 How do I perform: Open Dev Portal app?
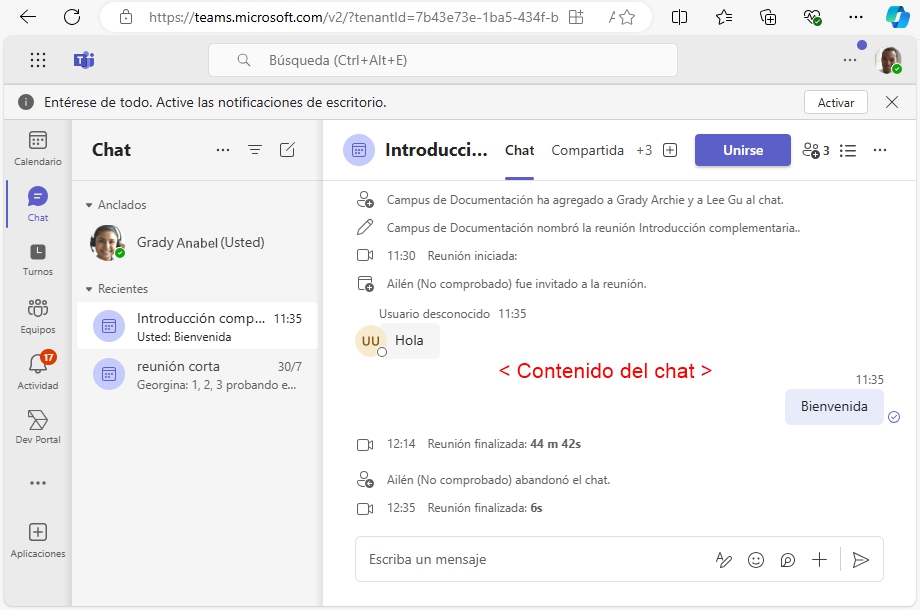tap(38, 426)
